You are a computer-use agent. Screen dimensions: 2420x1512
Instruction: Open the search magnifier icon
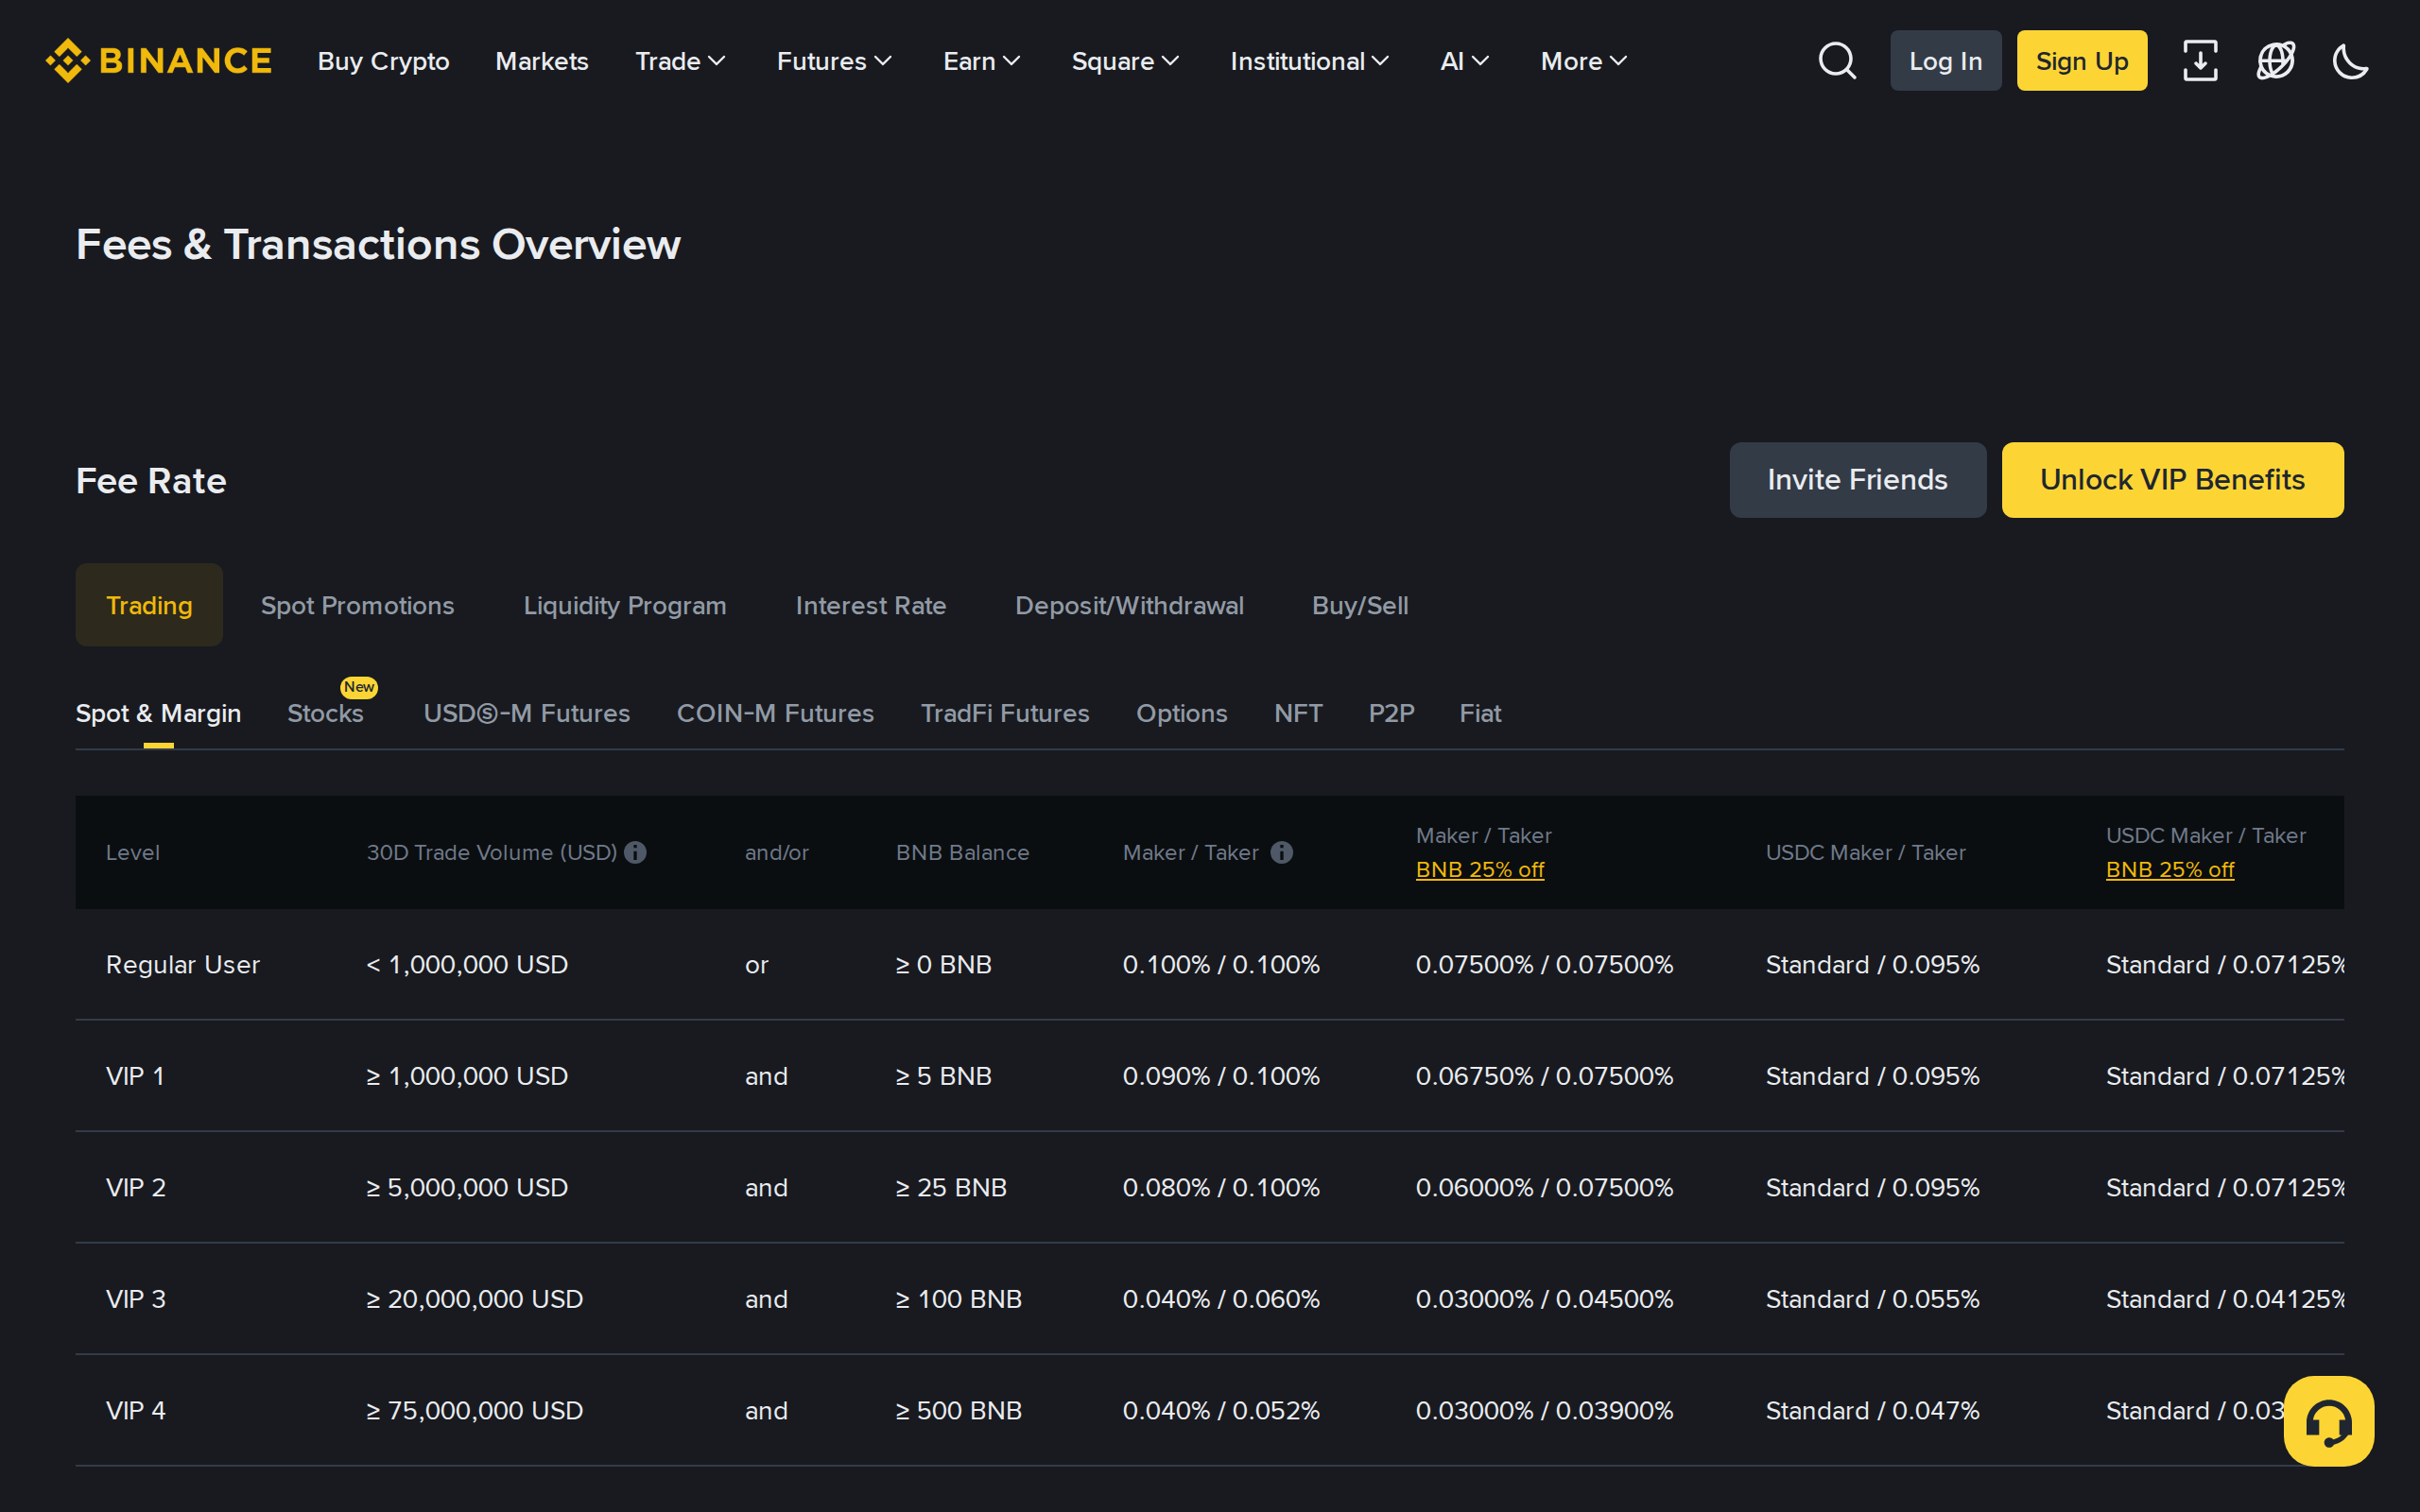click(1837, 61)
